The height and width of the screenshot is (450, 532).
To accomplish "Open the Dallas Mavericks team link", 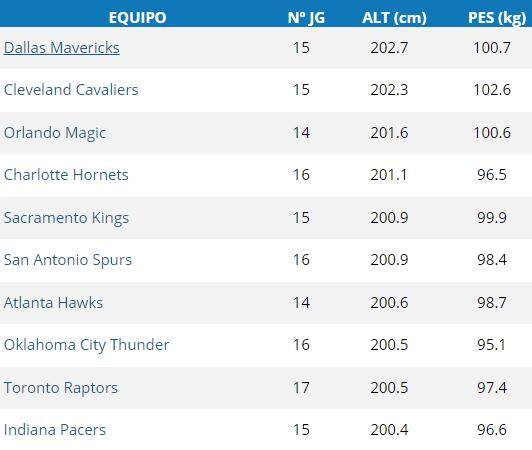I will [x=61, y=48].
